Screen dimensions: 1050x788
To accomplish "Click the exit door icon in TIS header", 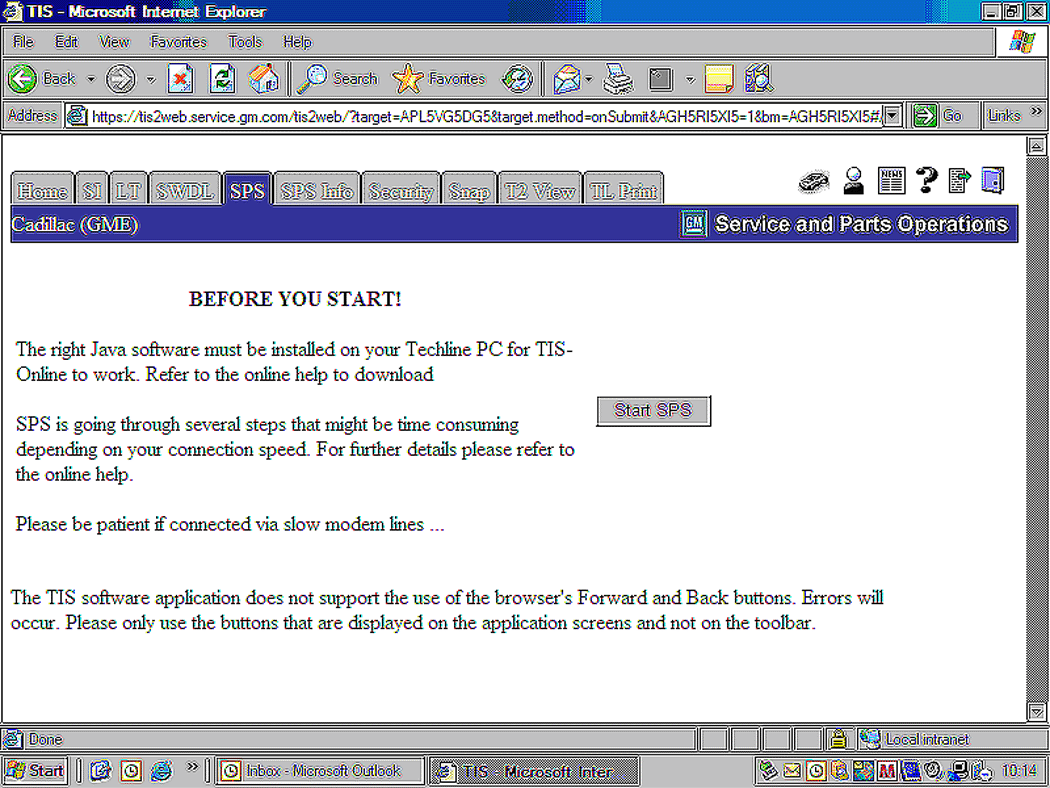I will [x=992, y=181].
